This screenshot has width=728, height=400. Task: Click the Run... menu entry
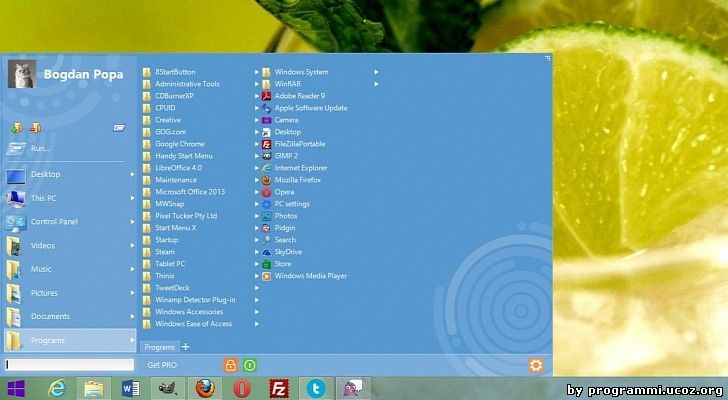(40, 148)
